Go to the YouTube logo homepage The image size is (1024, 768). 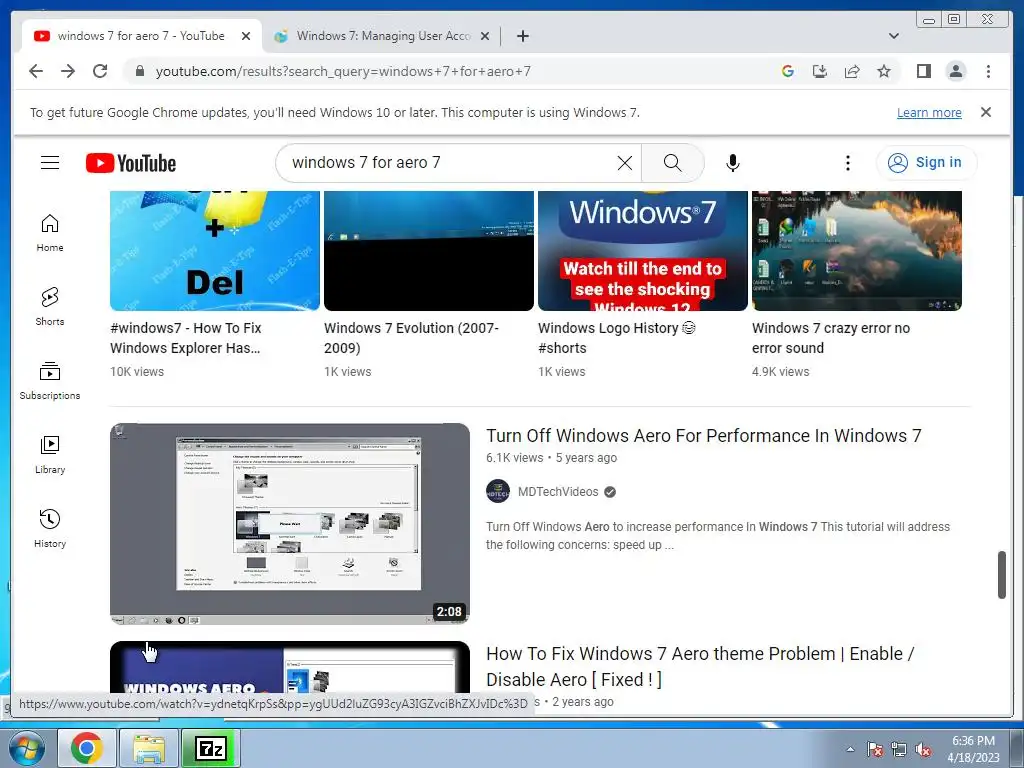coord(131,163)
